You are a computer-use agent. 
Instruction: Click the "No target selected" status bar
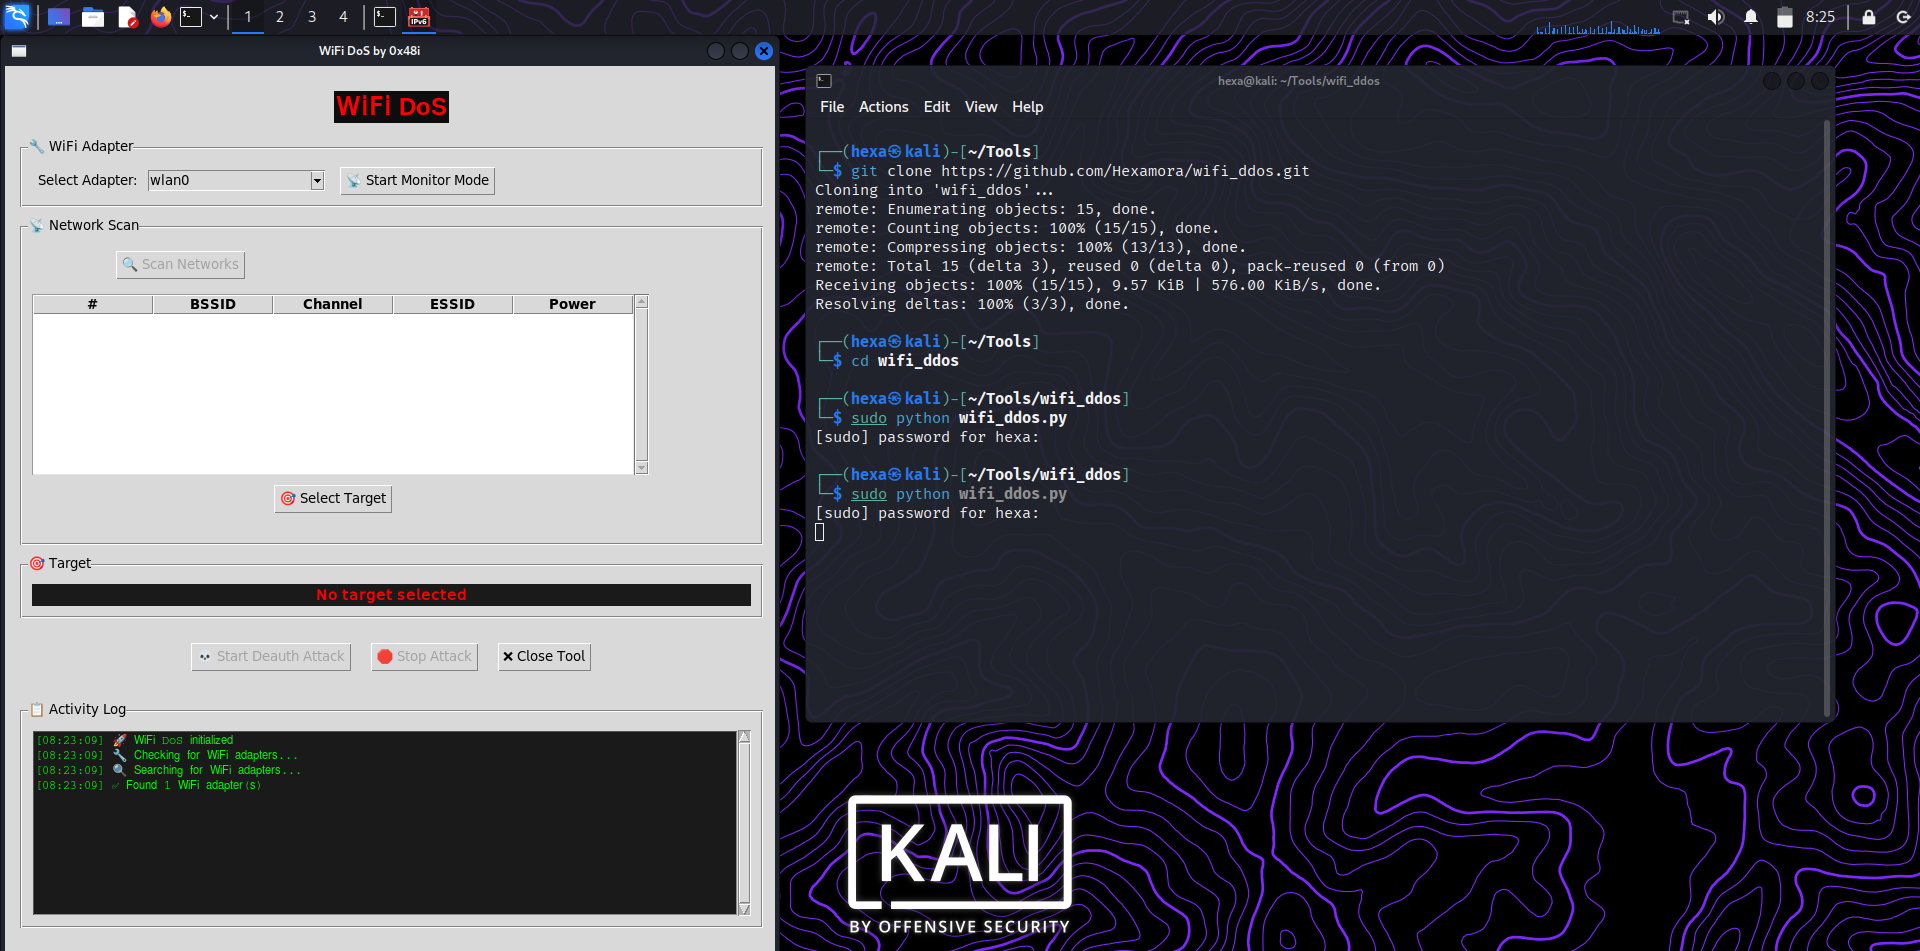tap(391, 595)
